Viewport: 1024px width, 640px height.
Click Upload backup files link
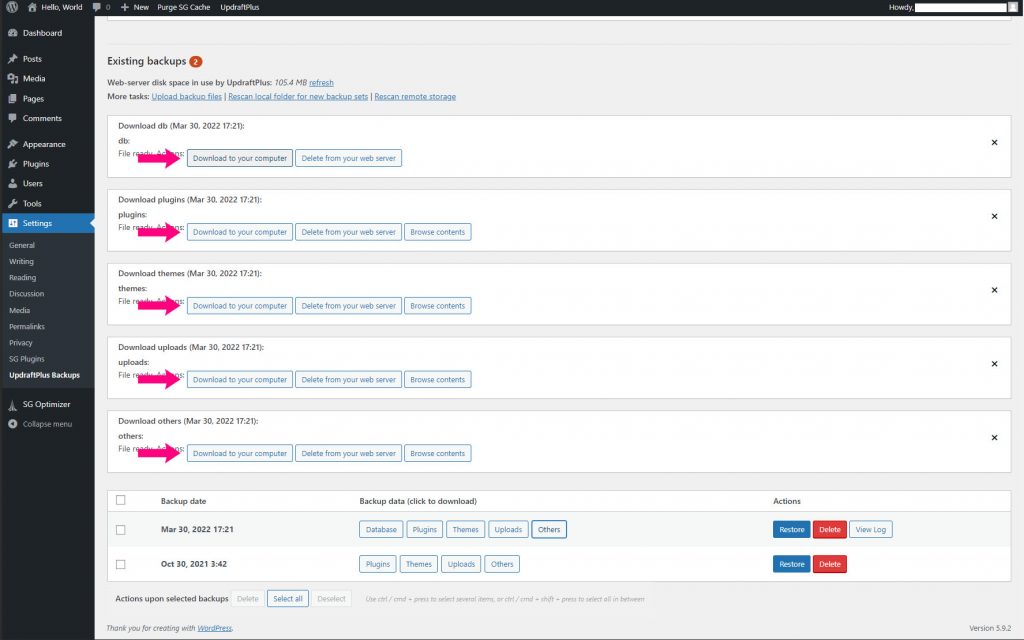pos(187,97)
